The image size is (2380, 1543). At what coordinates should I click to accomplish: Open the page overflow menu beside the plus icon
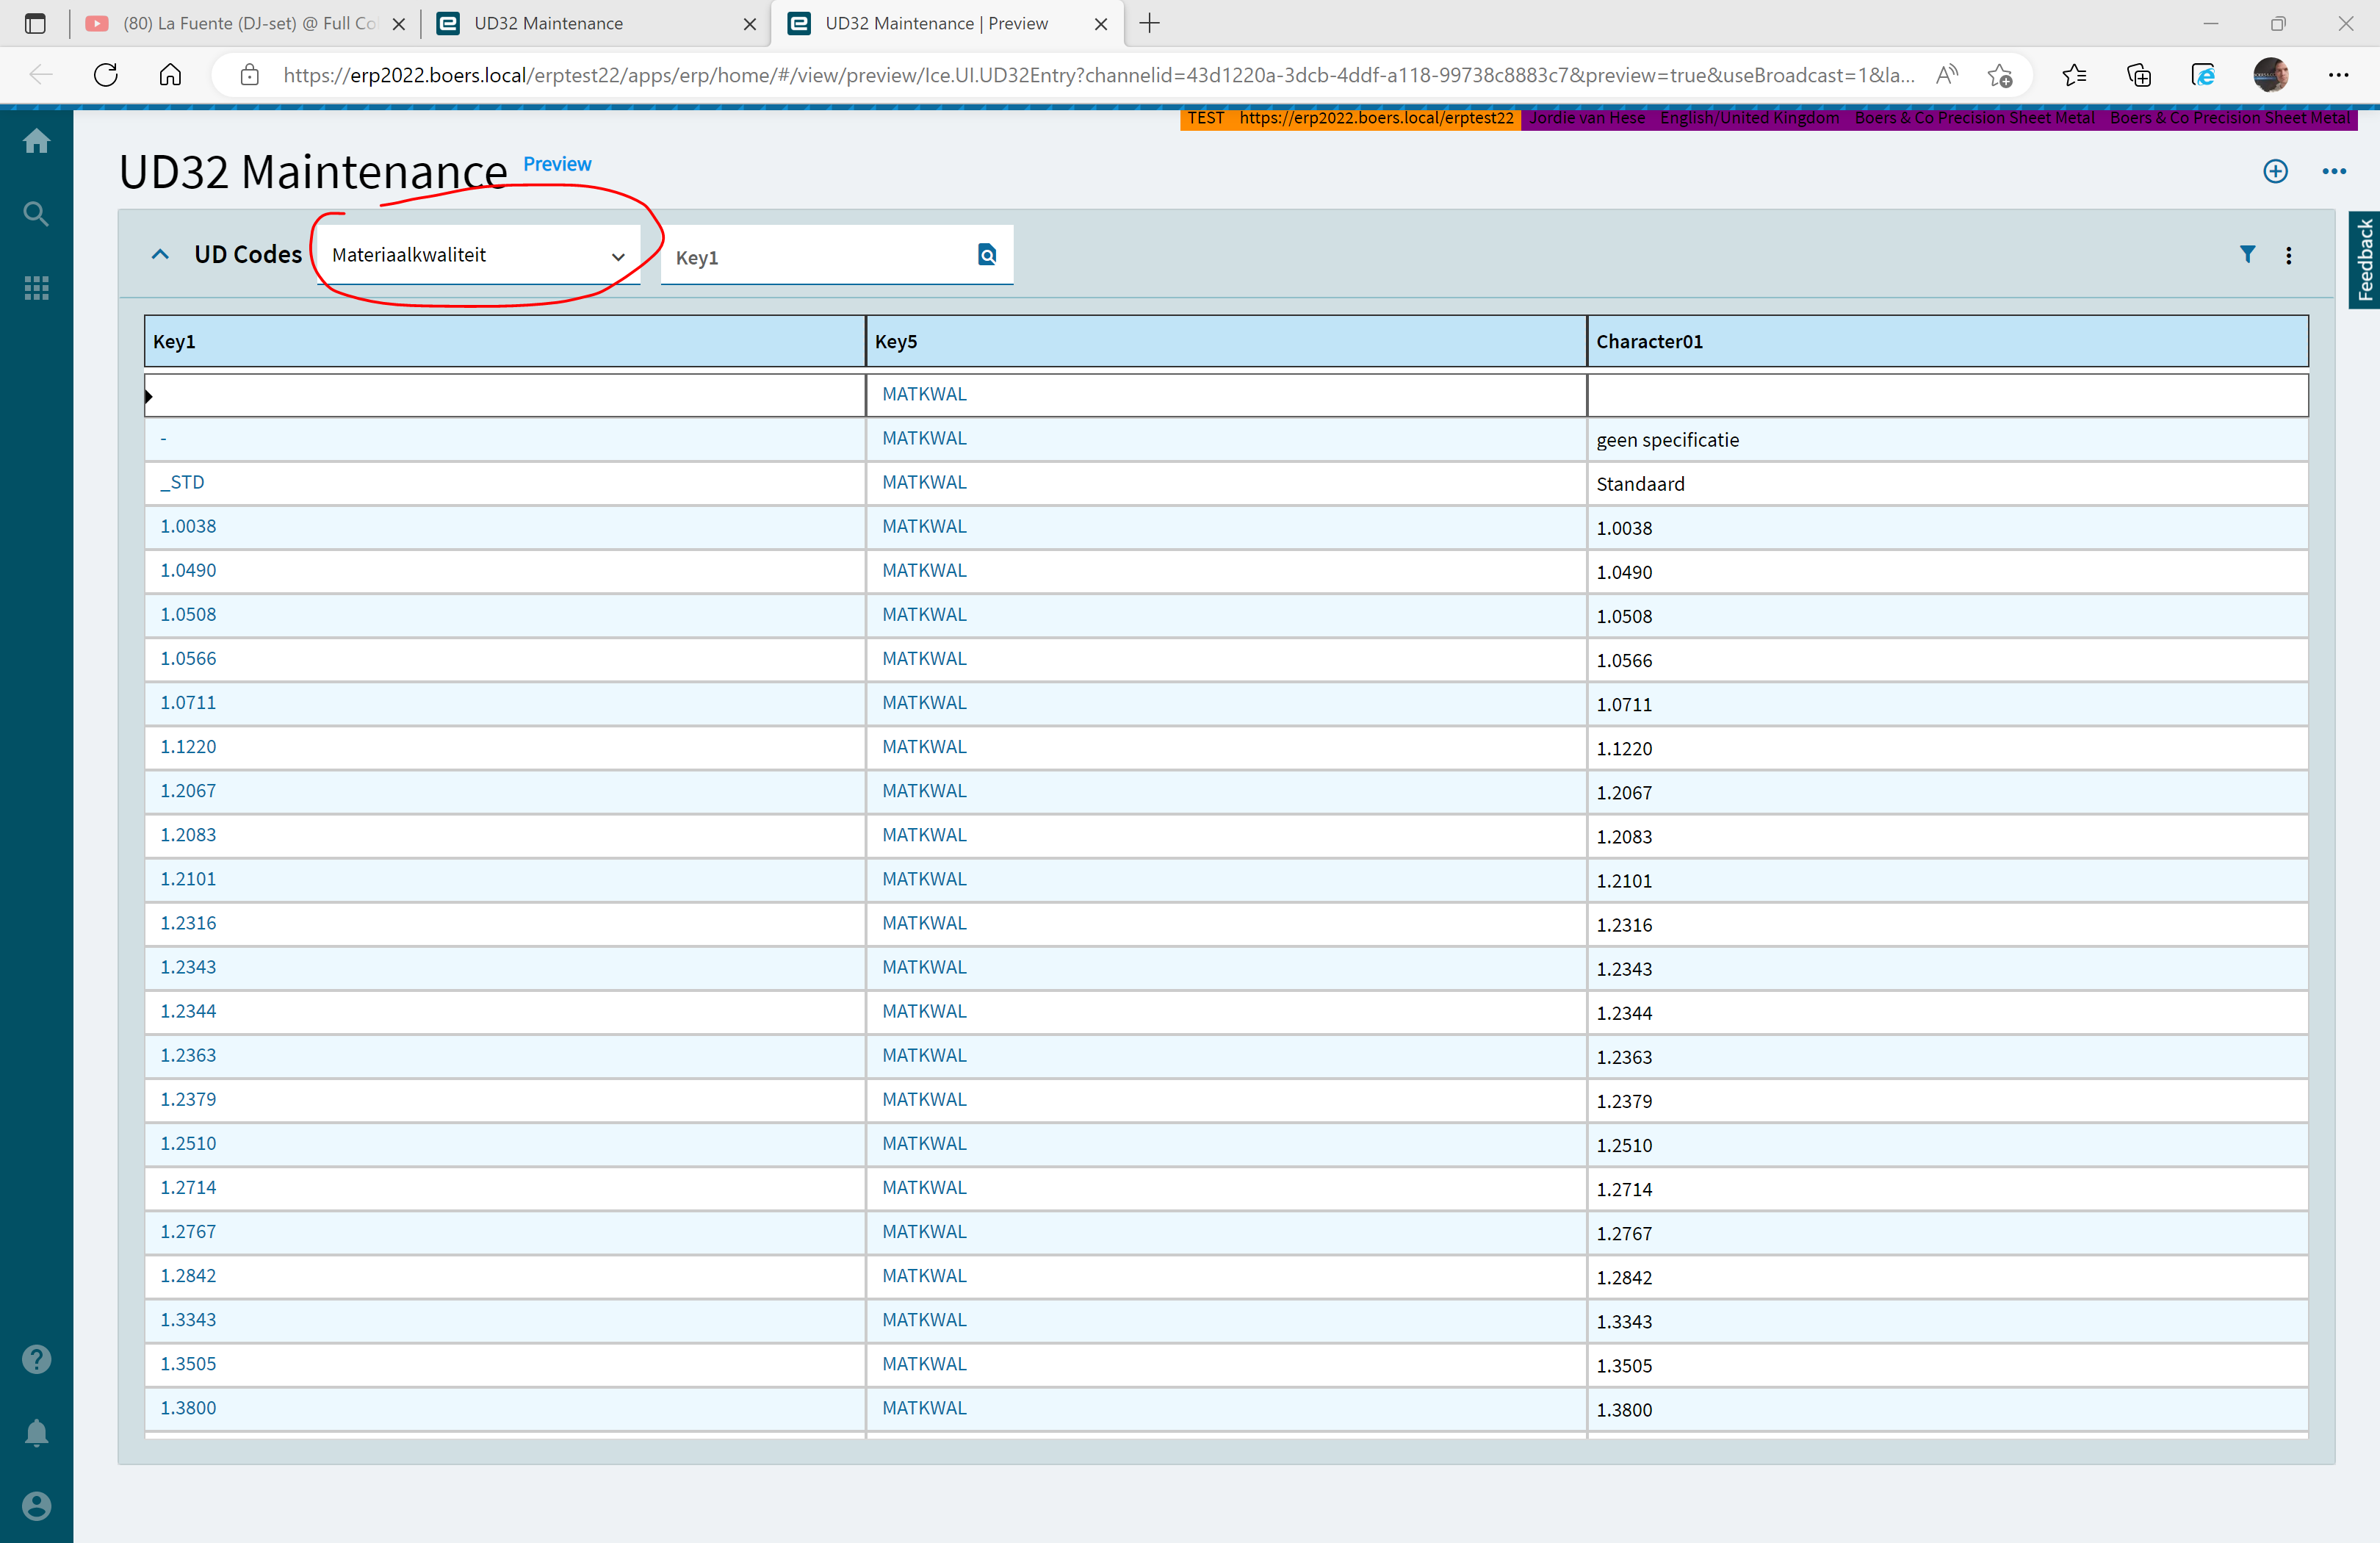point(2334,171)
